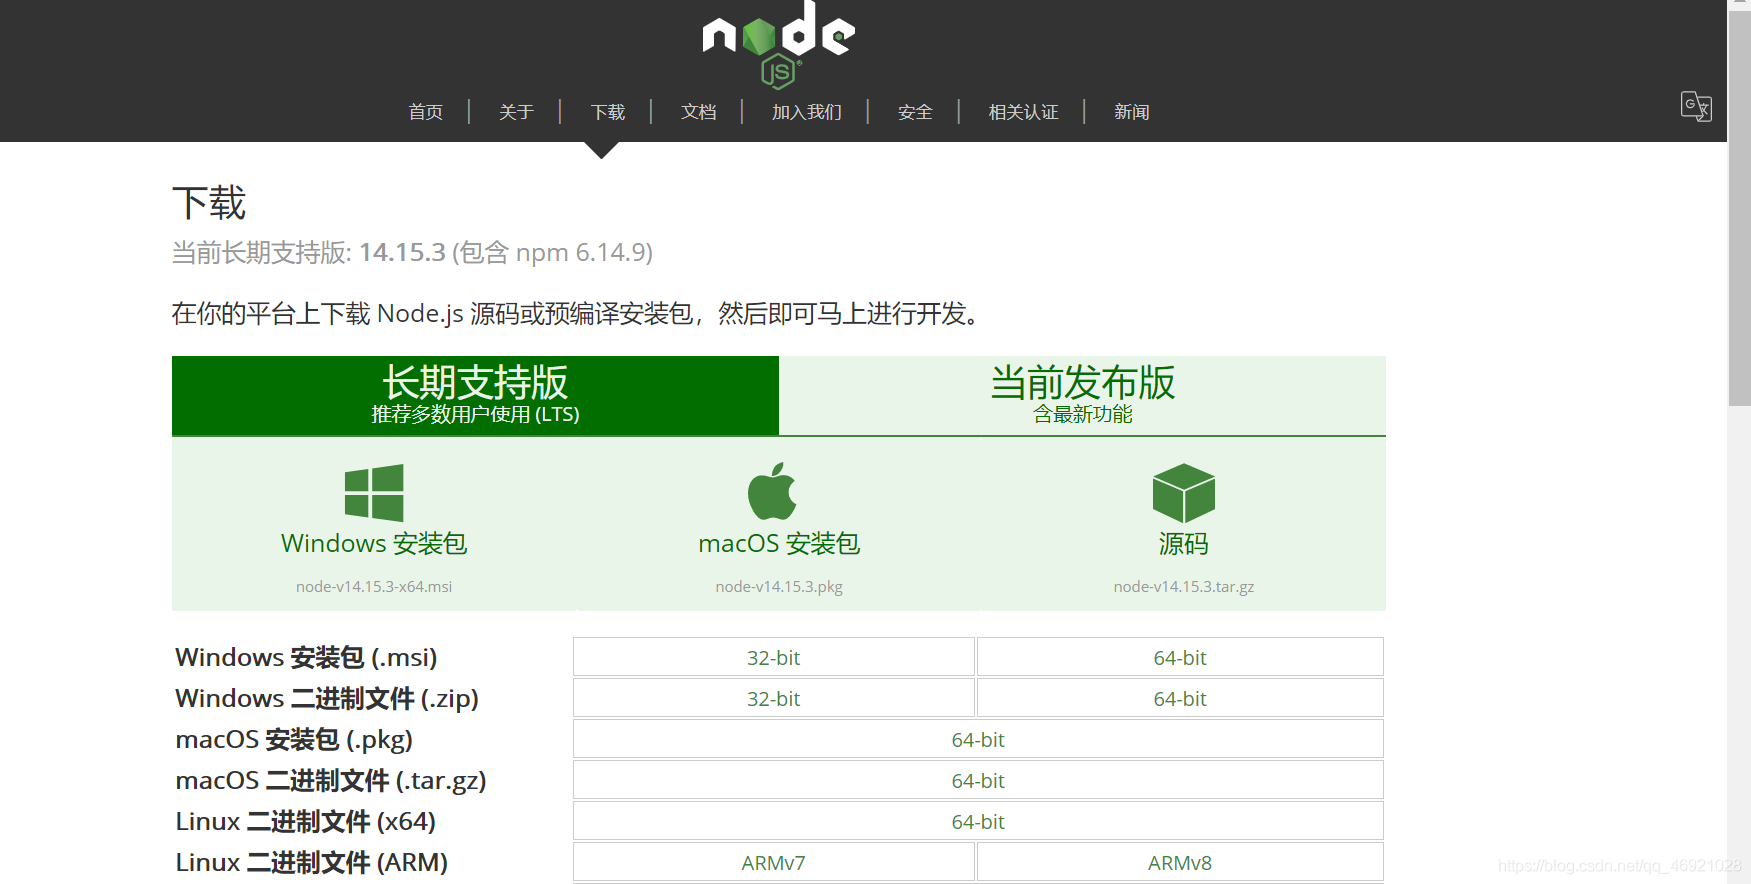The image size is (1751, 884).
Task: Open 新闻 navigation item
Action: pyautogui.click(x=1132, y=112)
